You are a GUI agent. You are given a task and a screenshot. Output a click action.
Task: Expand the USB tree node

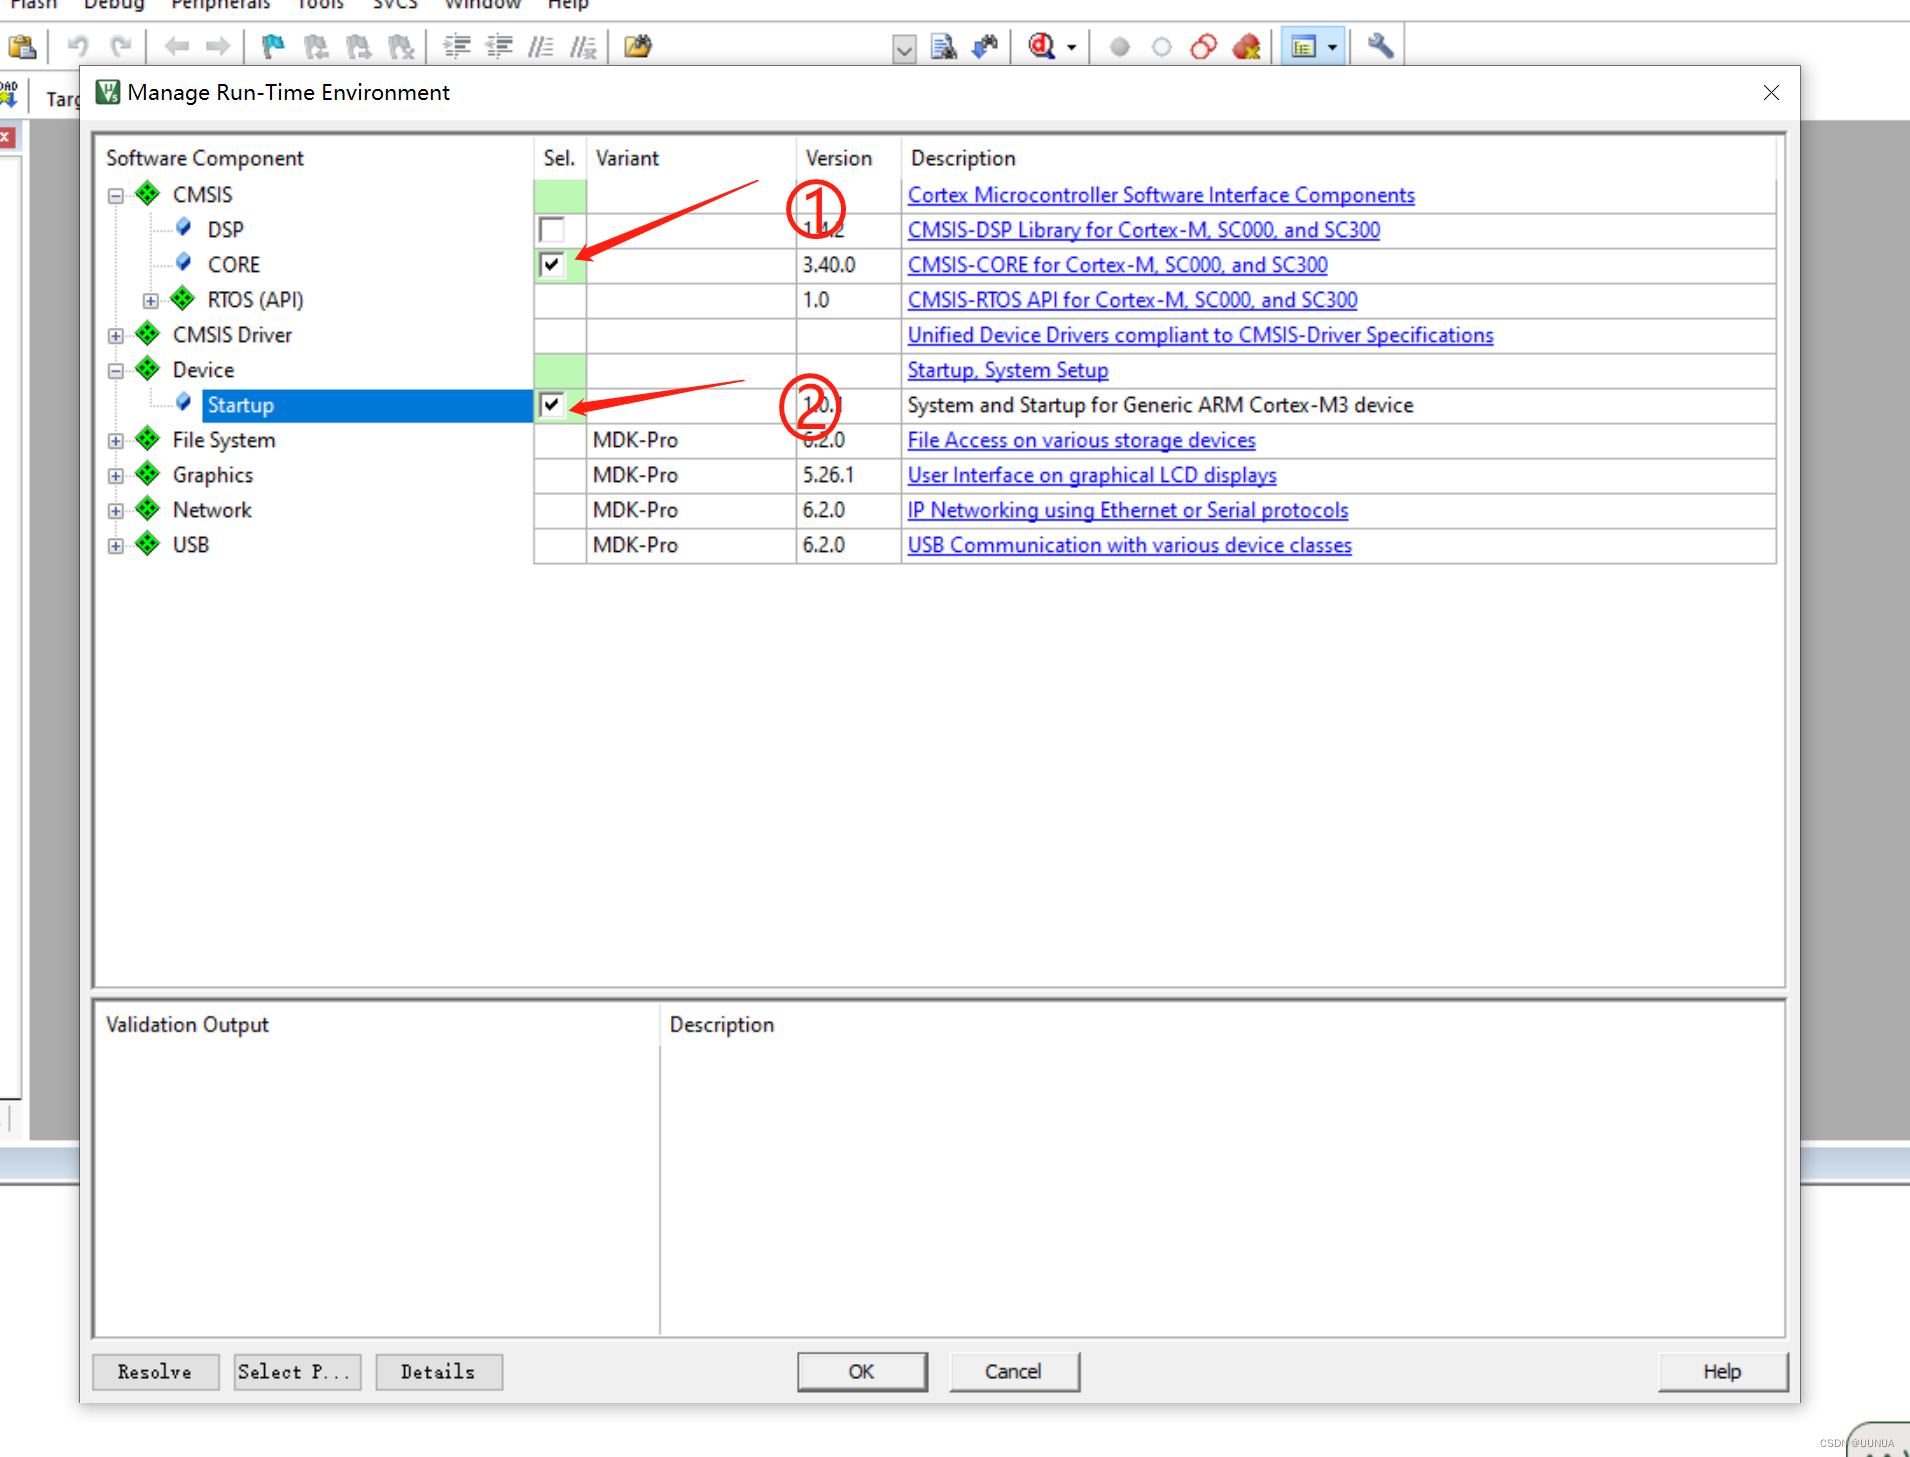coord(116,546)
